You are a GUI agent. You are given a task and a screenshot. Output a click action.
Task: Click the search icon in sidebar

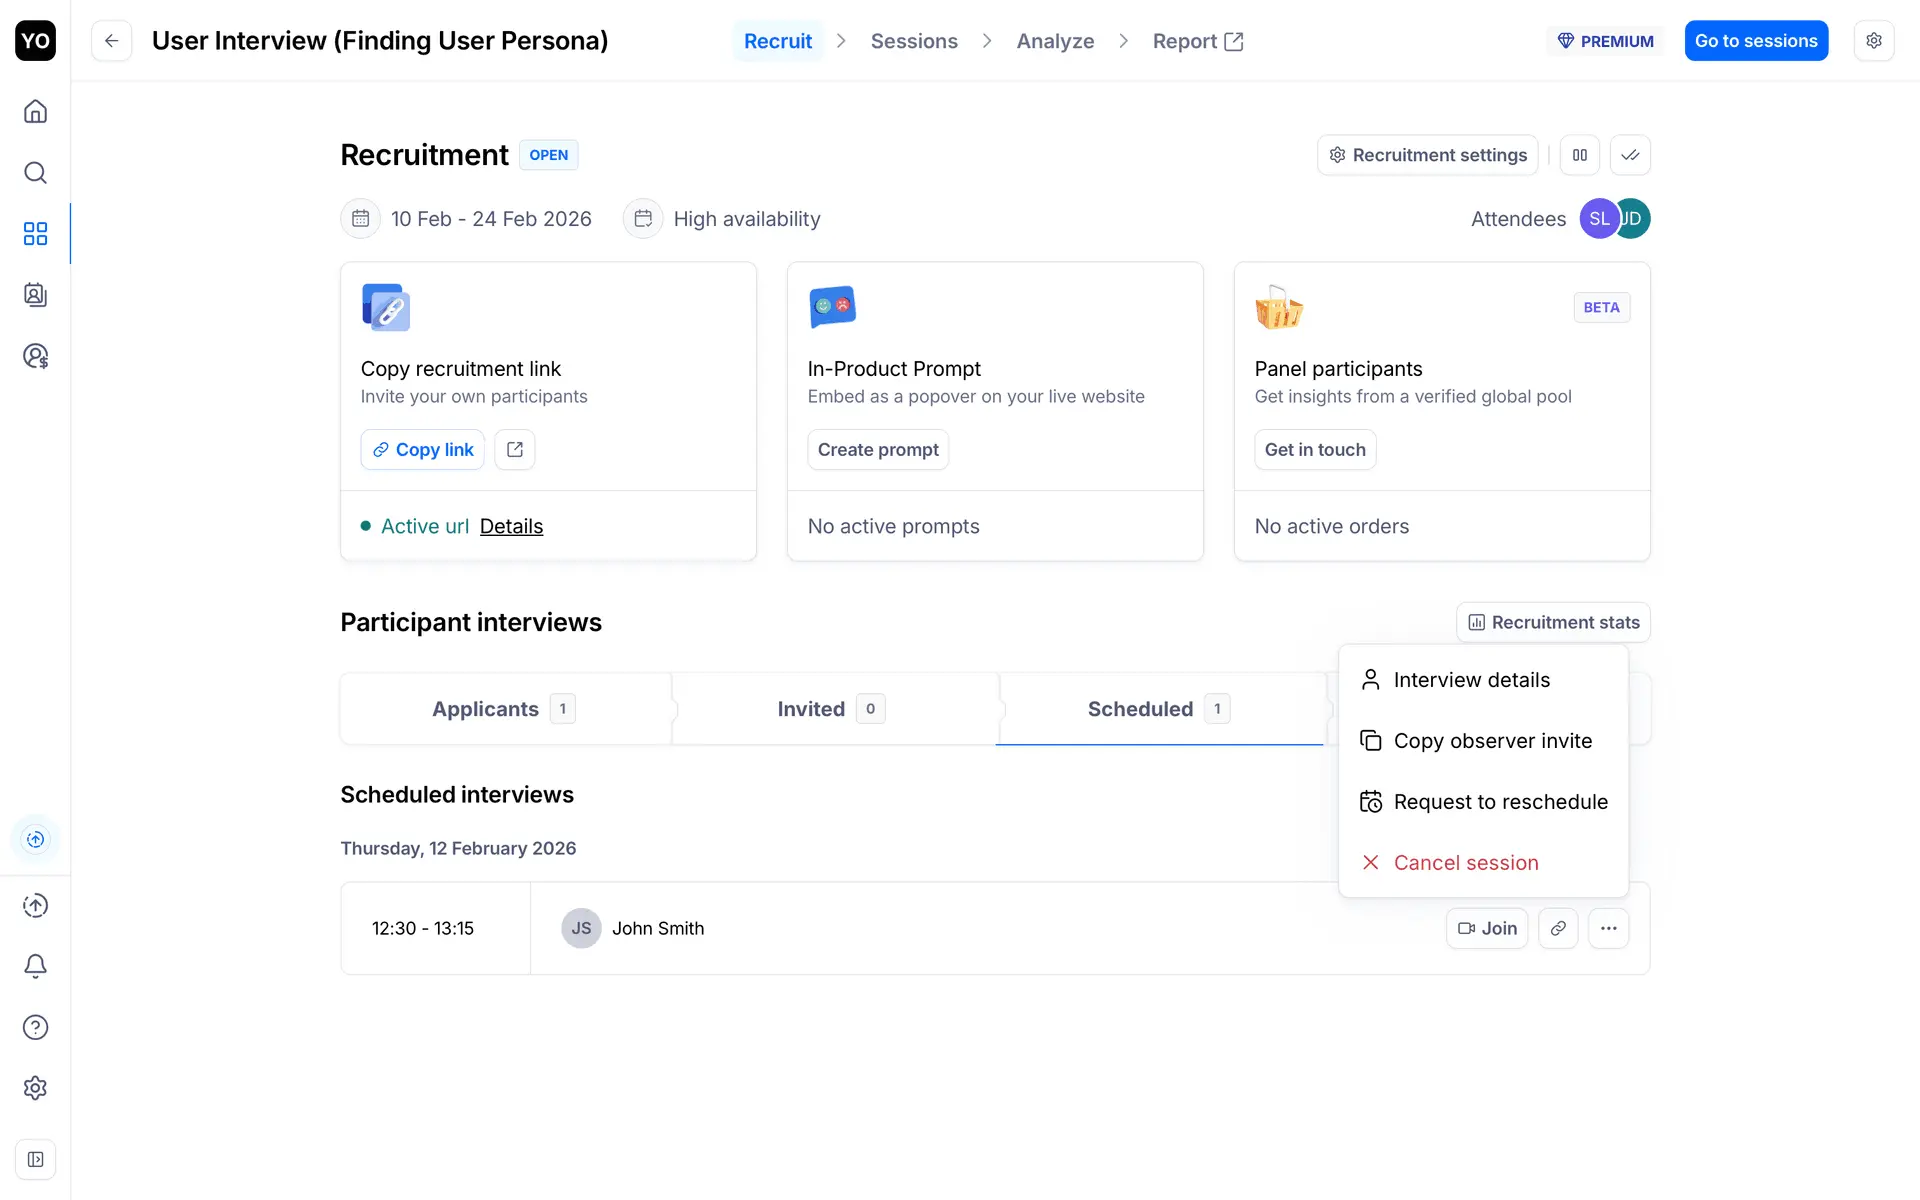pos(35,173)
